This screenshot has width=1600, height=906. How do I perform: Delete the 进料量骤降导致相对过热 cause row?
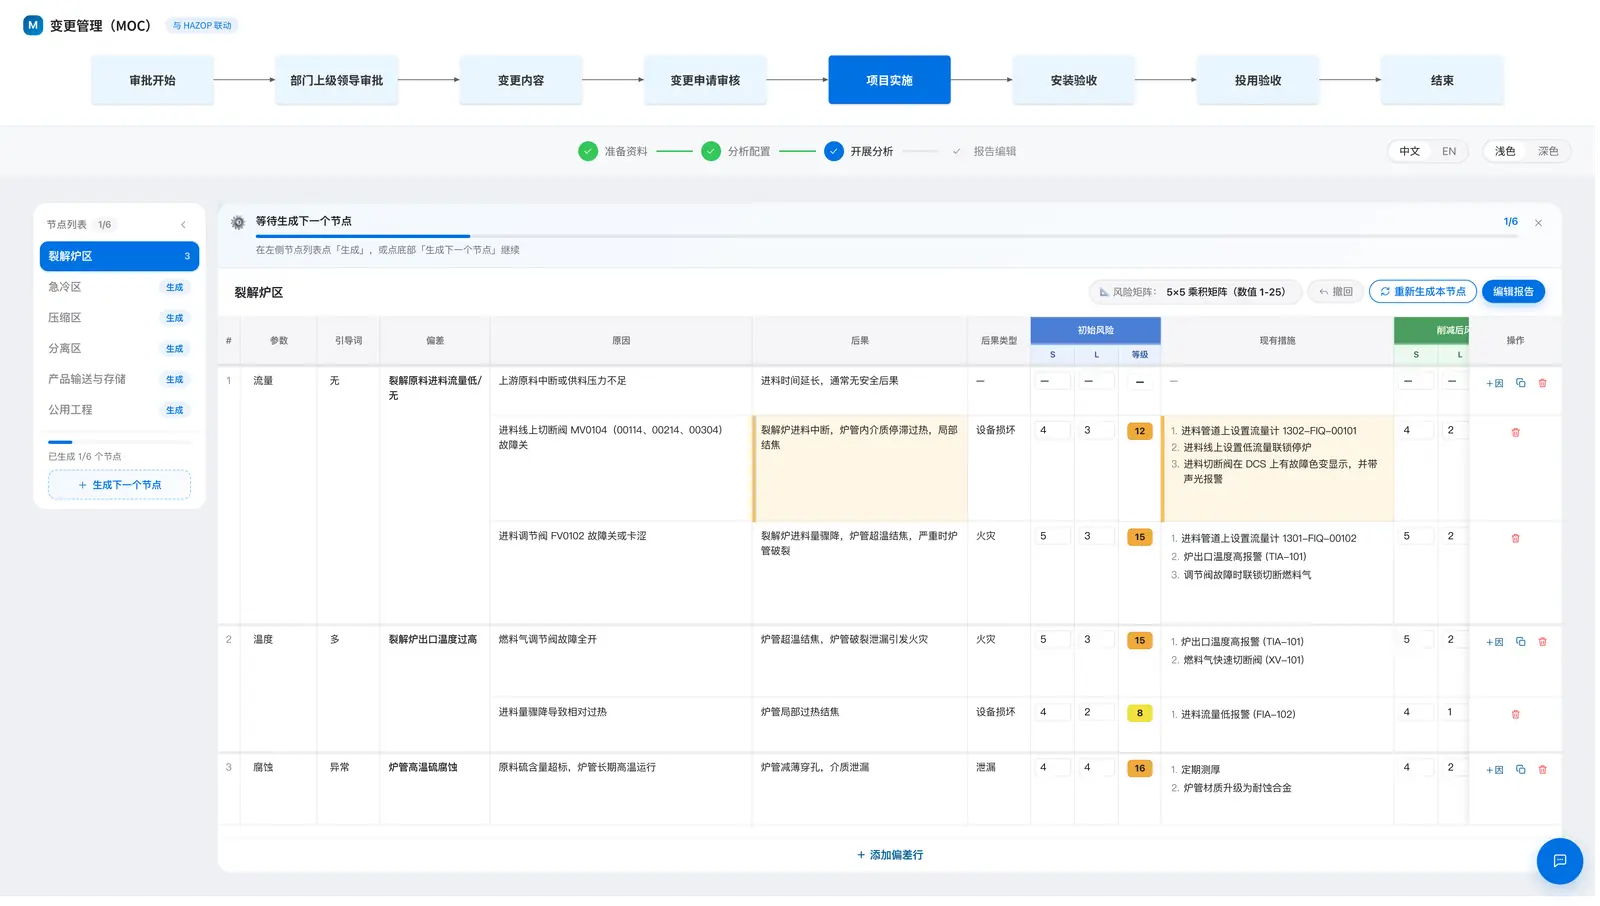click(x=1515, y=714)
